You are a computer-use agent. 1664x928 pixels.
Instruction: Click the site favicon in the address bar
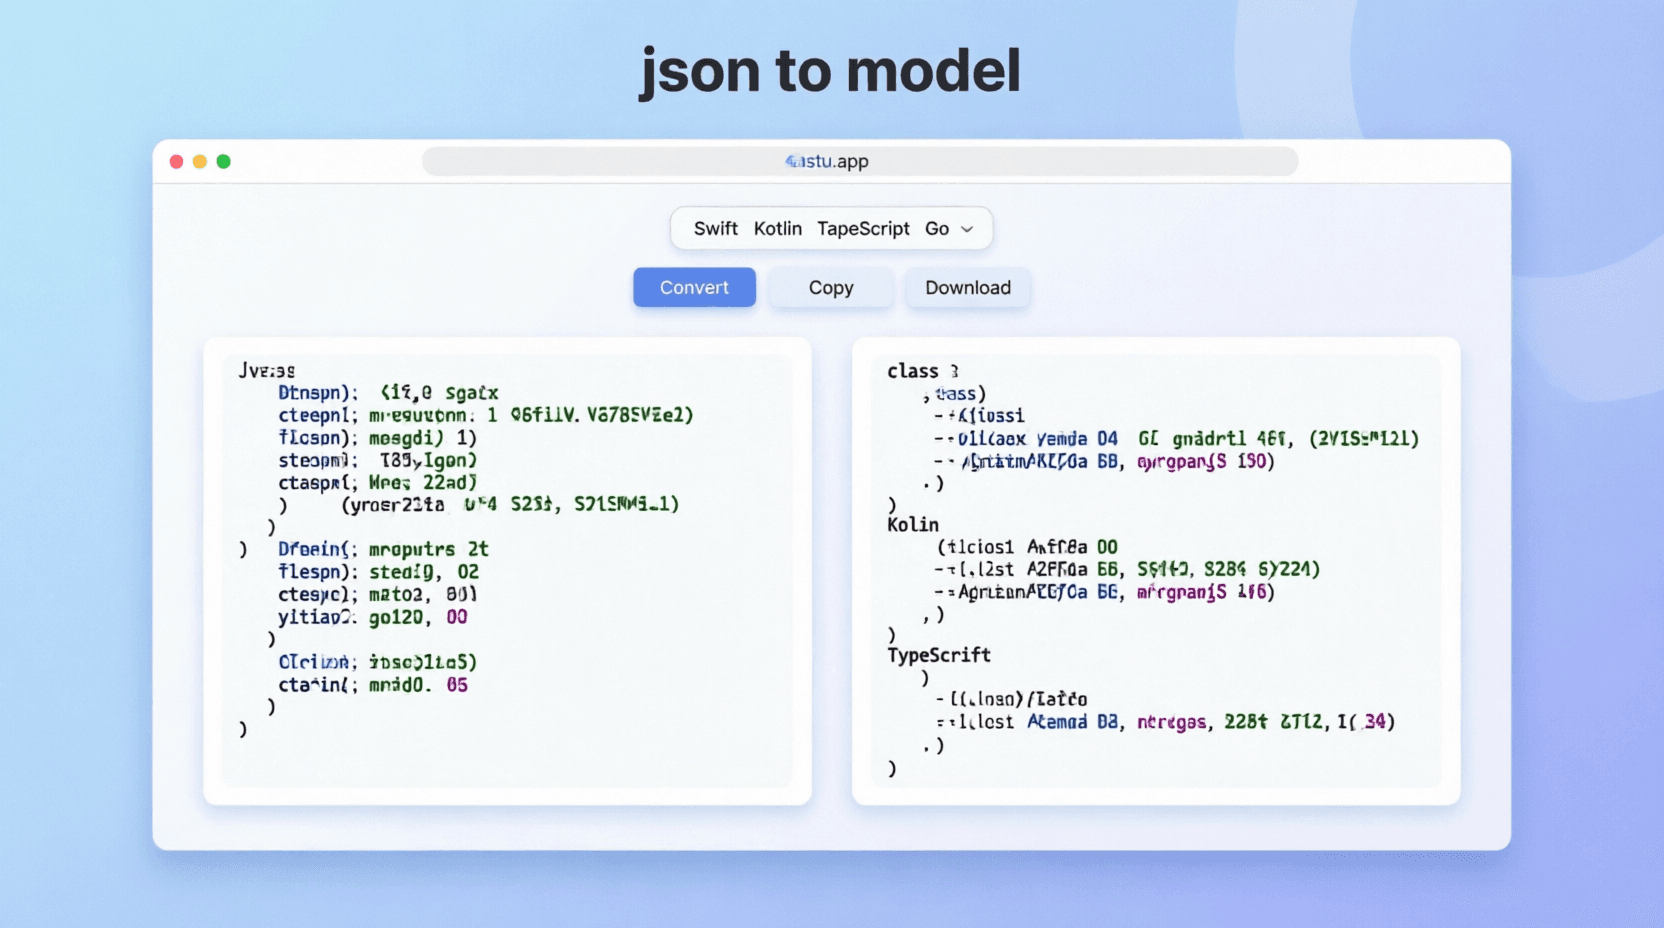pos(793,161)
